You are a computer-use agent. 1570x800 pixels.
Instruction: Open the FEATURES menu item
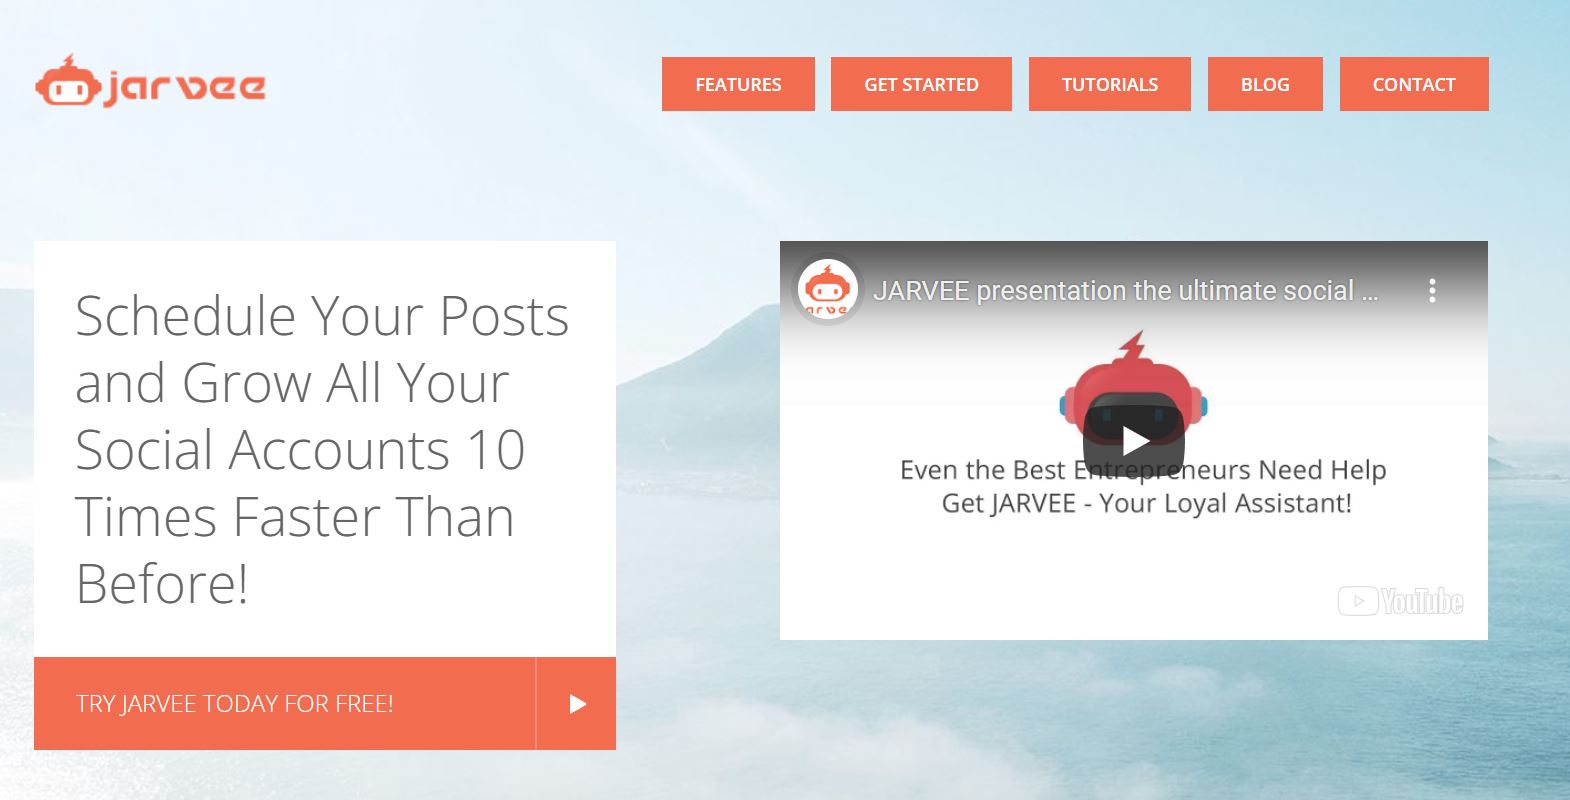pos(738,84)
